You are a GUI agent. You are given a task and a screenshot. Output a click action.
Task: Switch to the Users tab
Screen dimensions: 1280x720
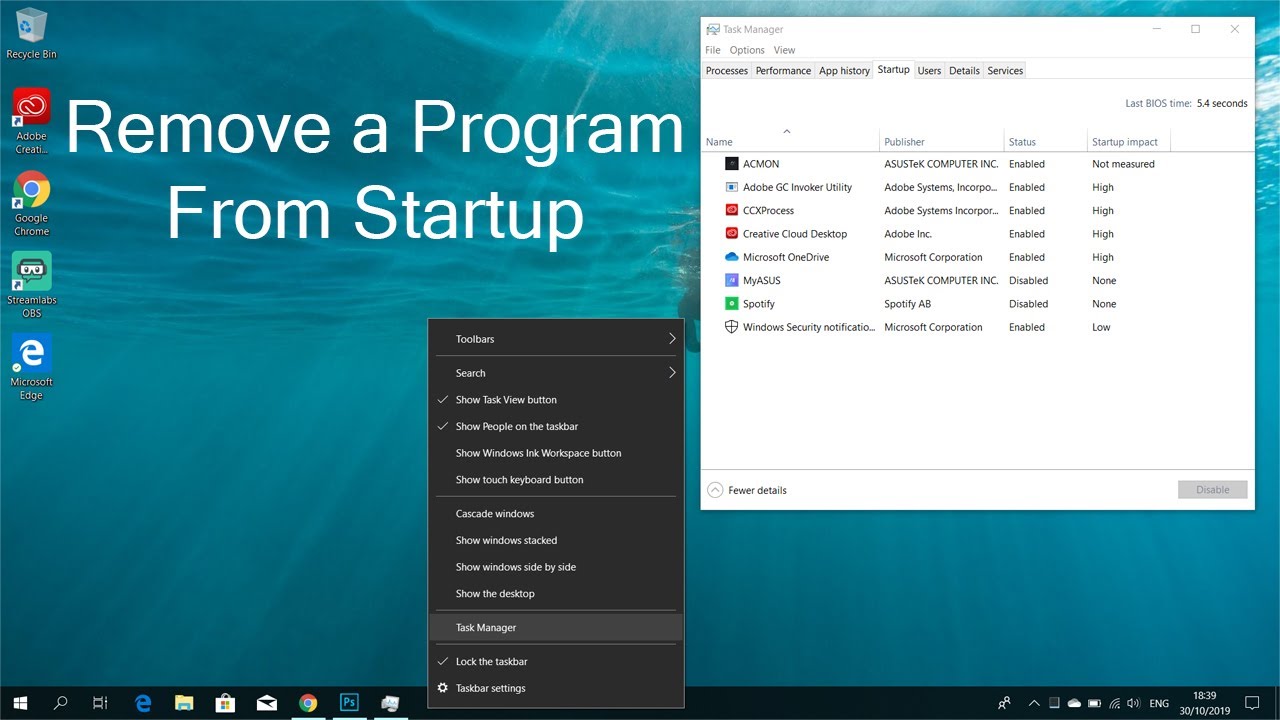pos(929,71)
